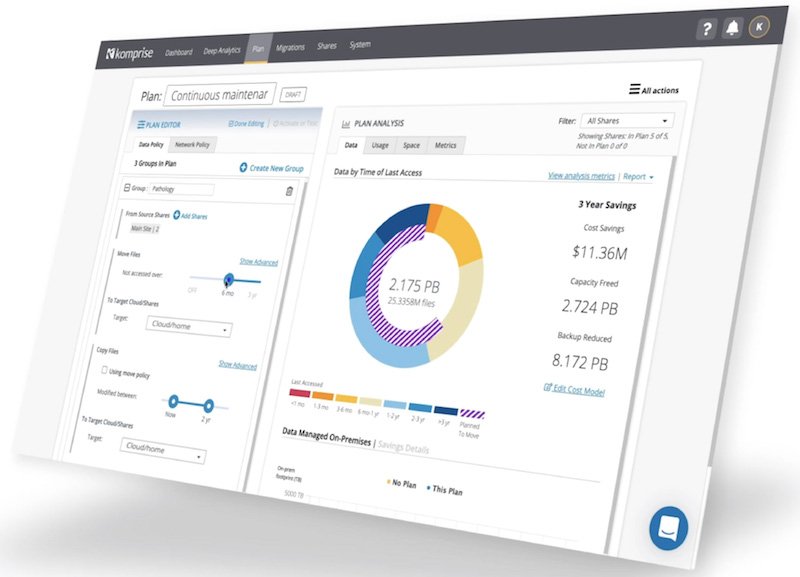
Task: Click the plus icon beside Create New Group
Action: pos(243,167)
